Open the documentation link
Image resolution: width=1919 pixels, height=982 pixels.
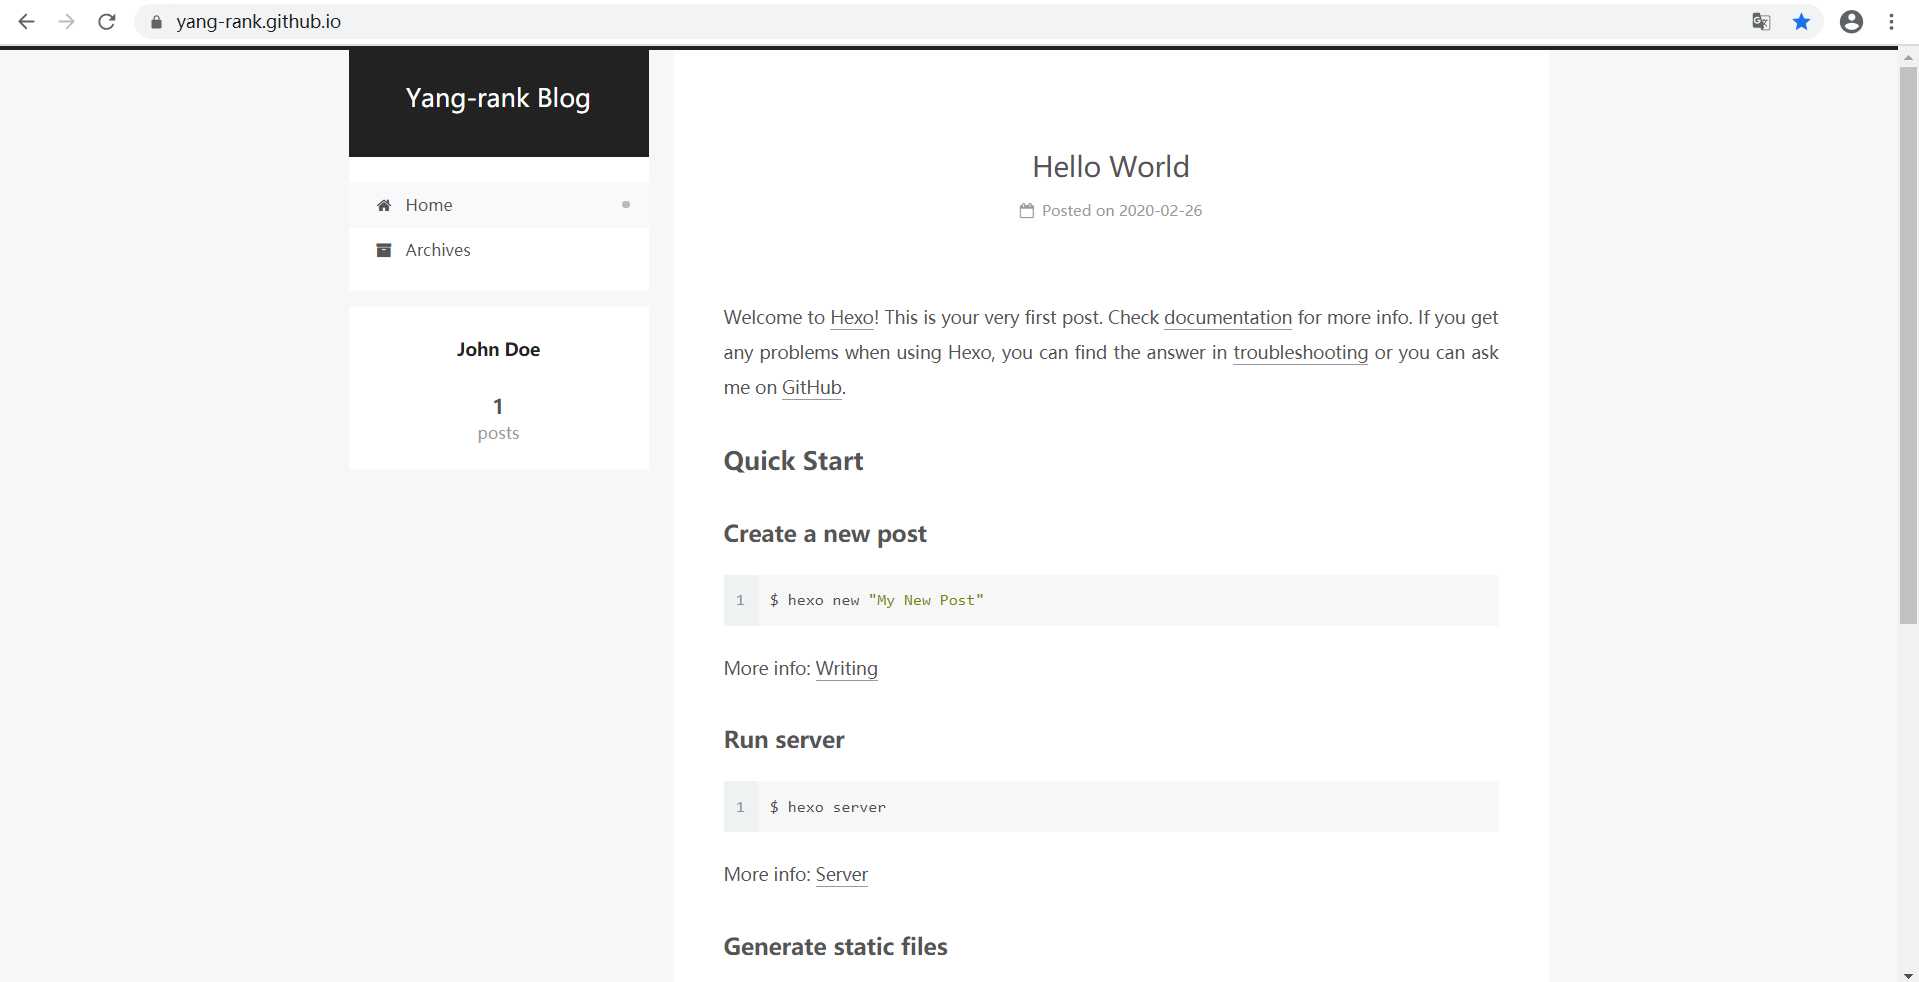click(x=1227, y=317)
